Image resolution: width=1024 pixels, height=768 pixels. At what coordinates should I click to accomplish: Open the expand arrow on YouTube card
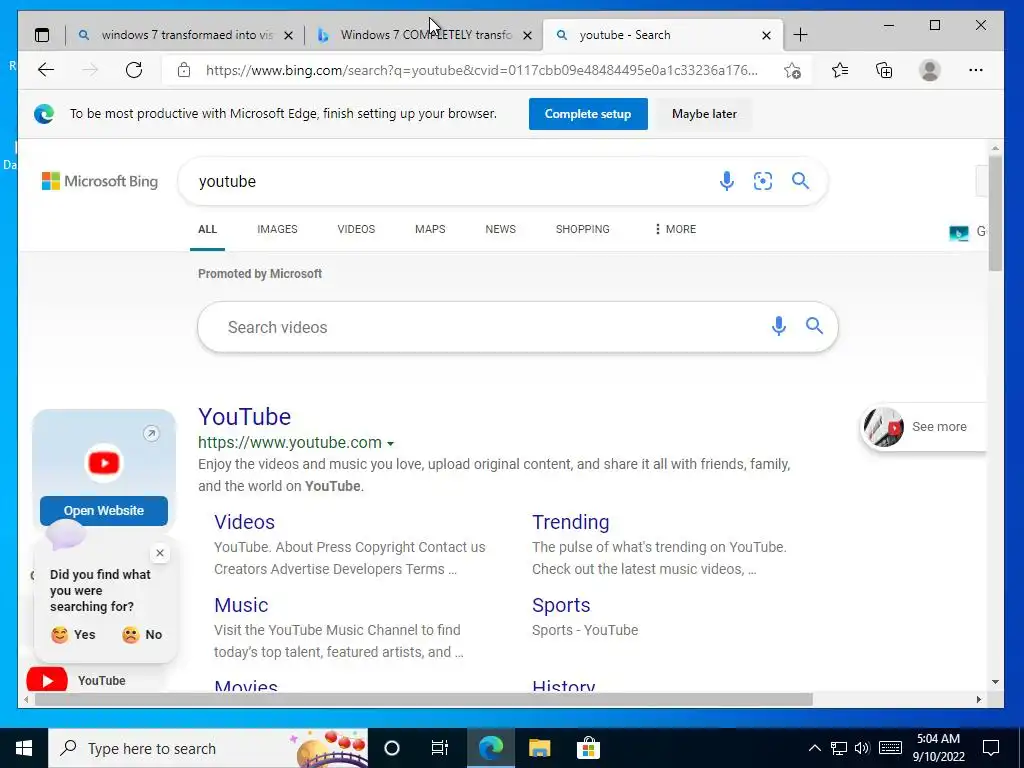pos(151,434)
